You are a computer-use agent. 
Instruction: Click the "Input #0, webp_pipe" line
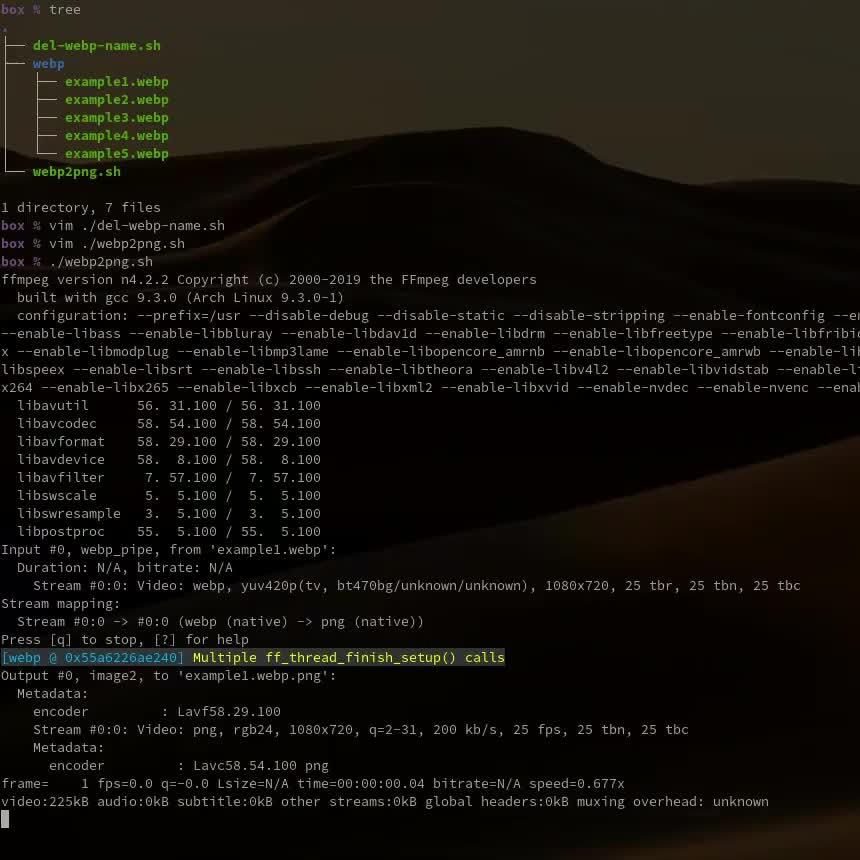point(168,550)
